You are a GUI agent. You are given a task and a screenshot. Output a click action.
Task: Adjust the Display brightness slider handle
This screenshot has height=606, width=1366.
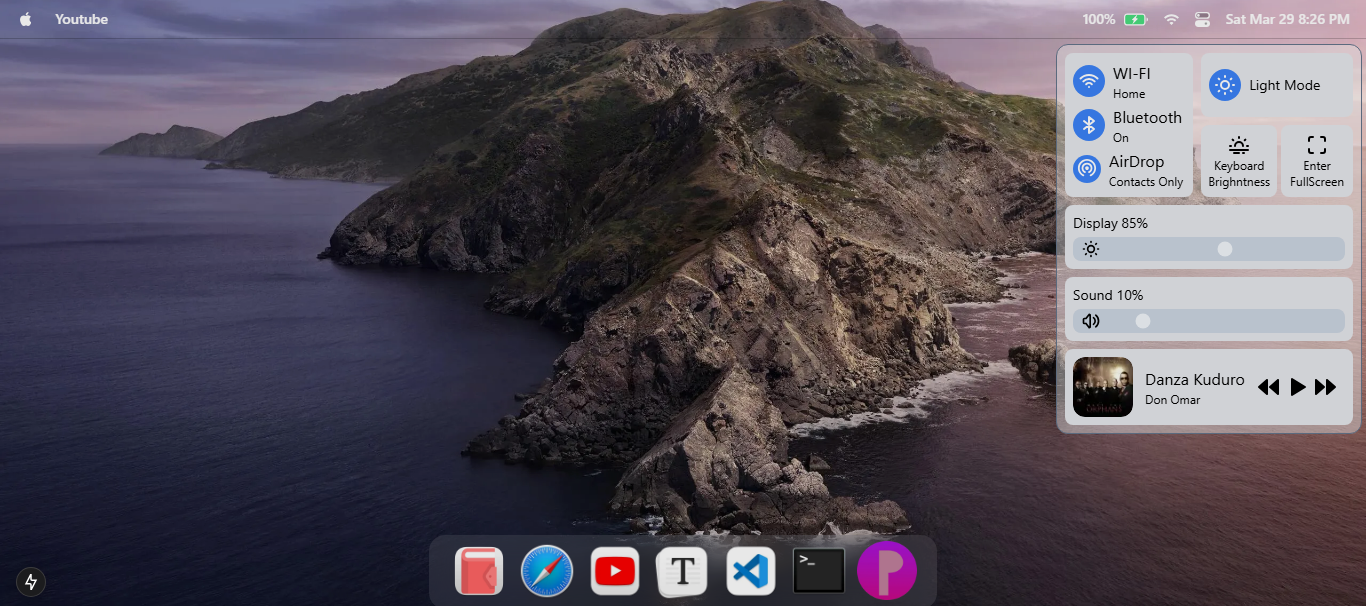click(1225, 249)
